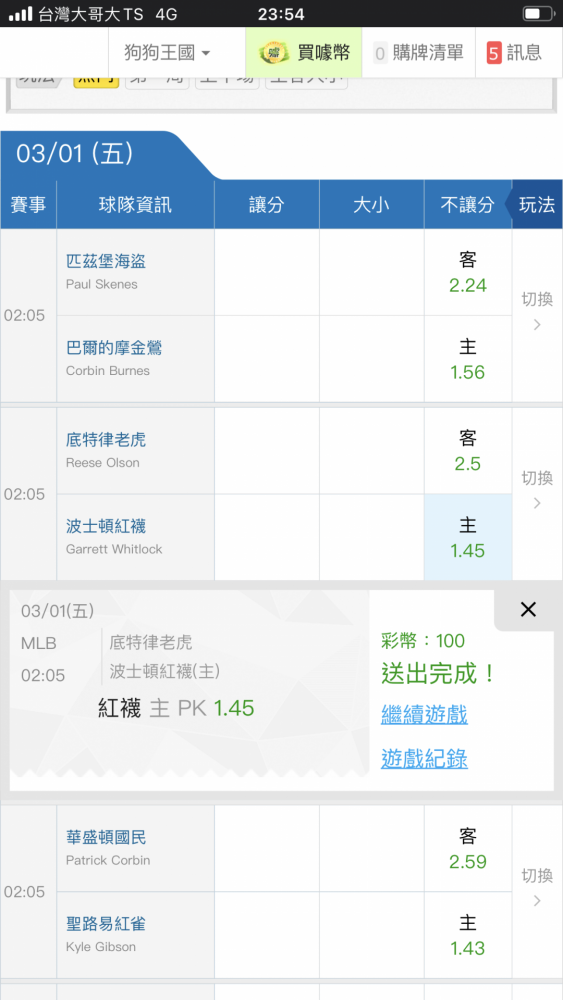563x1000 pixels.
Task: Close the bet confirmation slip
Action: click(528, 610)
